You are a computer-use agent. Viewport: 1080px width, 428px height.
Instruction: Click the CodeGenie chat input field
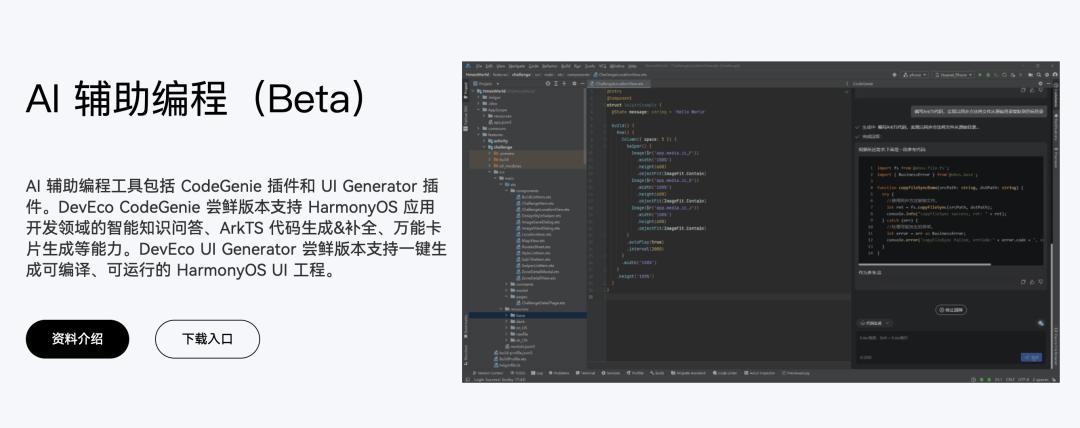(951, 347)
